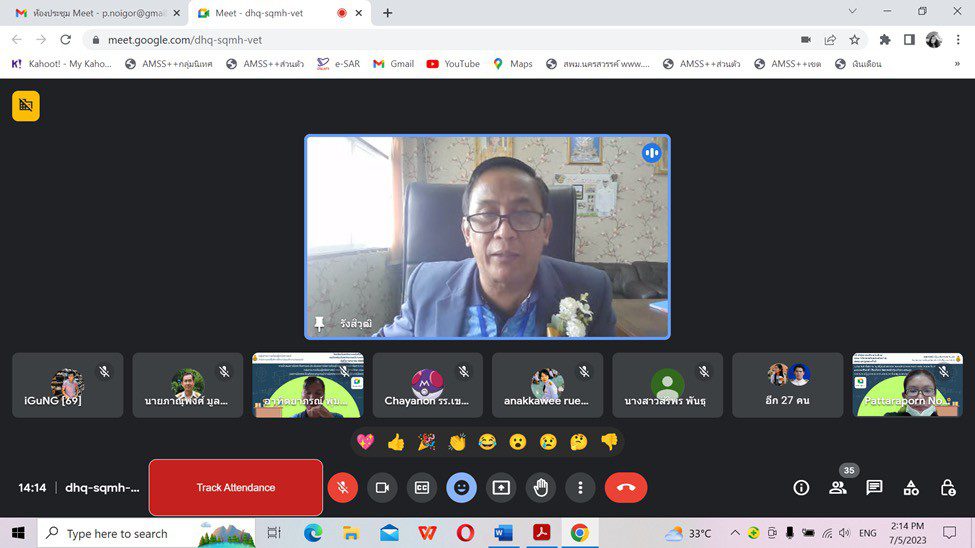Viewport: 975px width, 548px height.
Task: Send the crying face reaction
Action: tap(548, 442)
